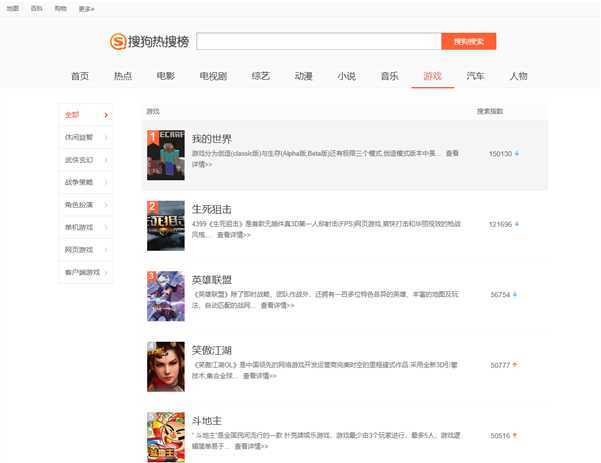601x463 pixels.
Task: Click the 笑傲江湖 game title
Action: [x=212, y=350]
